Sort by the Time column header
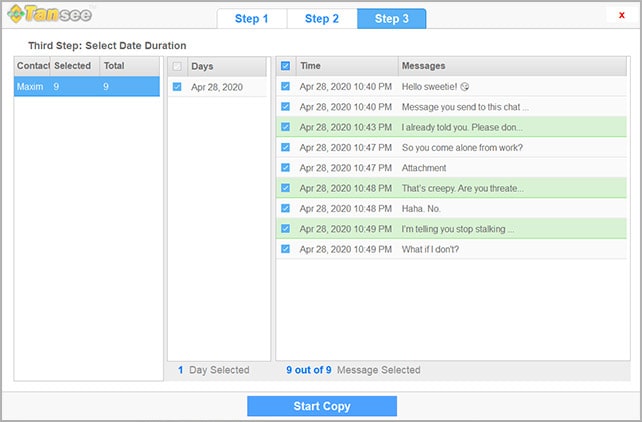Screen dimensions: 642x422 [345, 66]
